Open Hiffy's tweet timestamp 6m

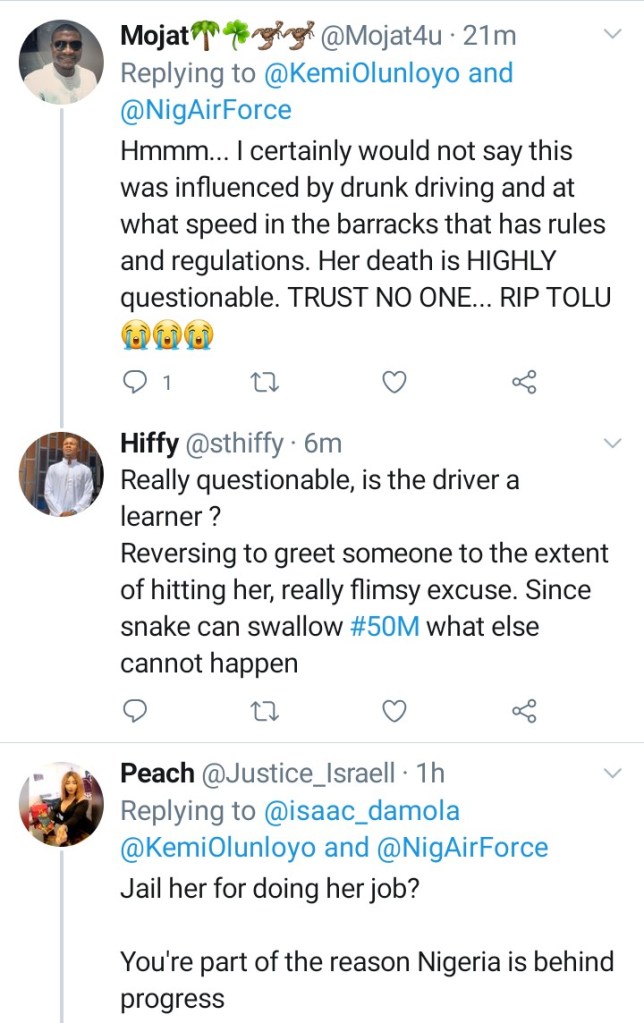[x=322, y=443]
